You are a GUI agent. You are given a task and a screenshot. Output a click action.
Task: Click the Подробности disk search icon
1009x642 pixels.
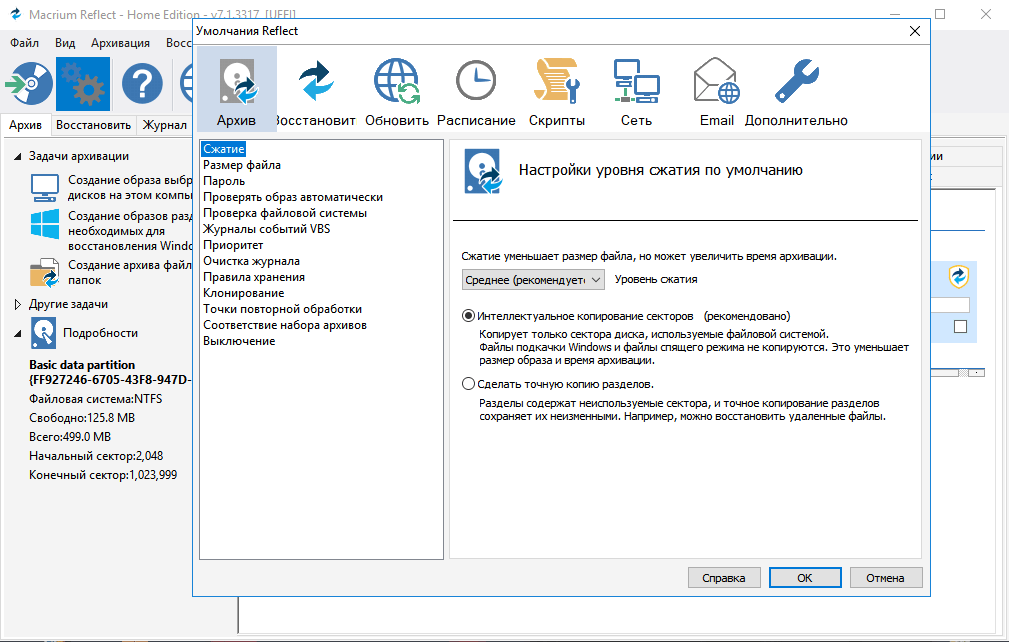[43, 333]
